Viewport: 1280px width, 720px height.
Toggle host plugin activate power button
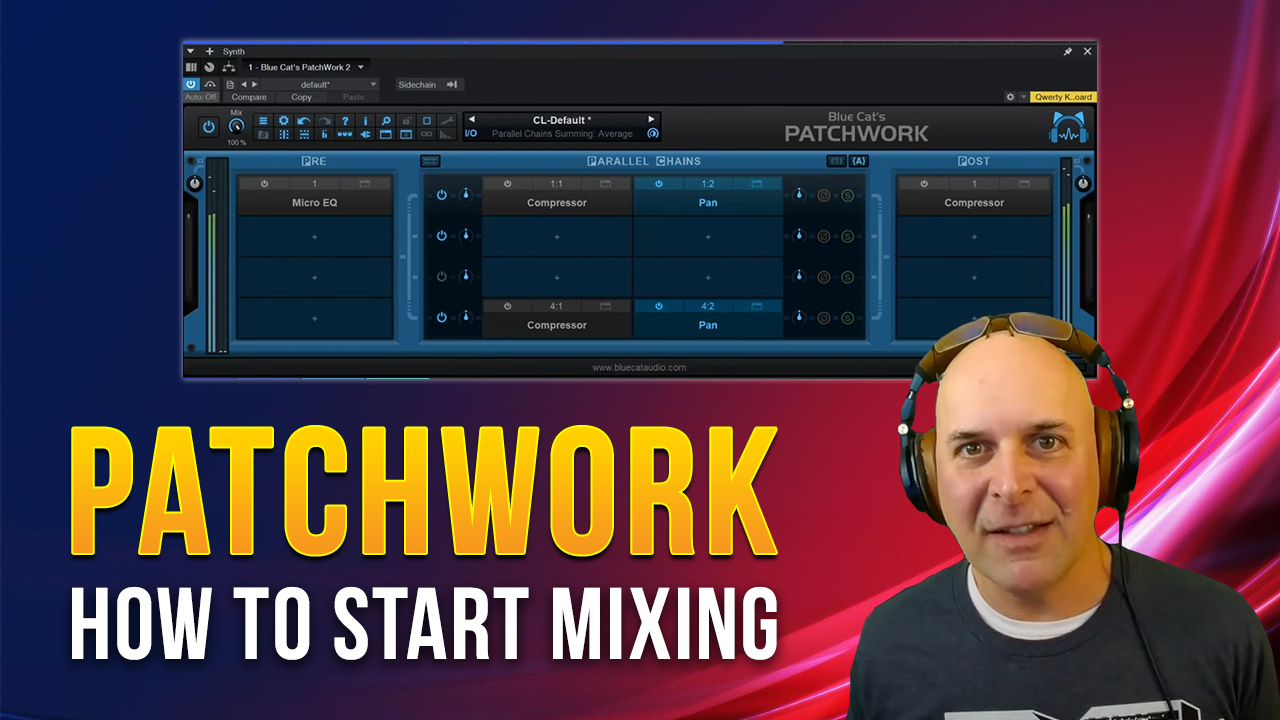pyautogui.click(x=191, y=84)
